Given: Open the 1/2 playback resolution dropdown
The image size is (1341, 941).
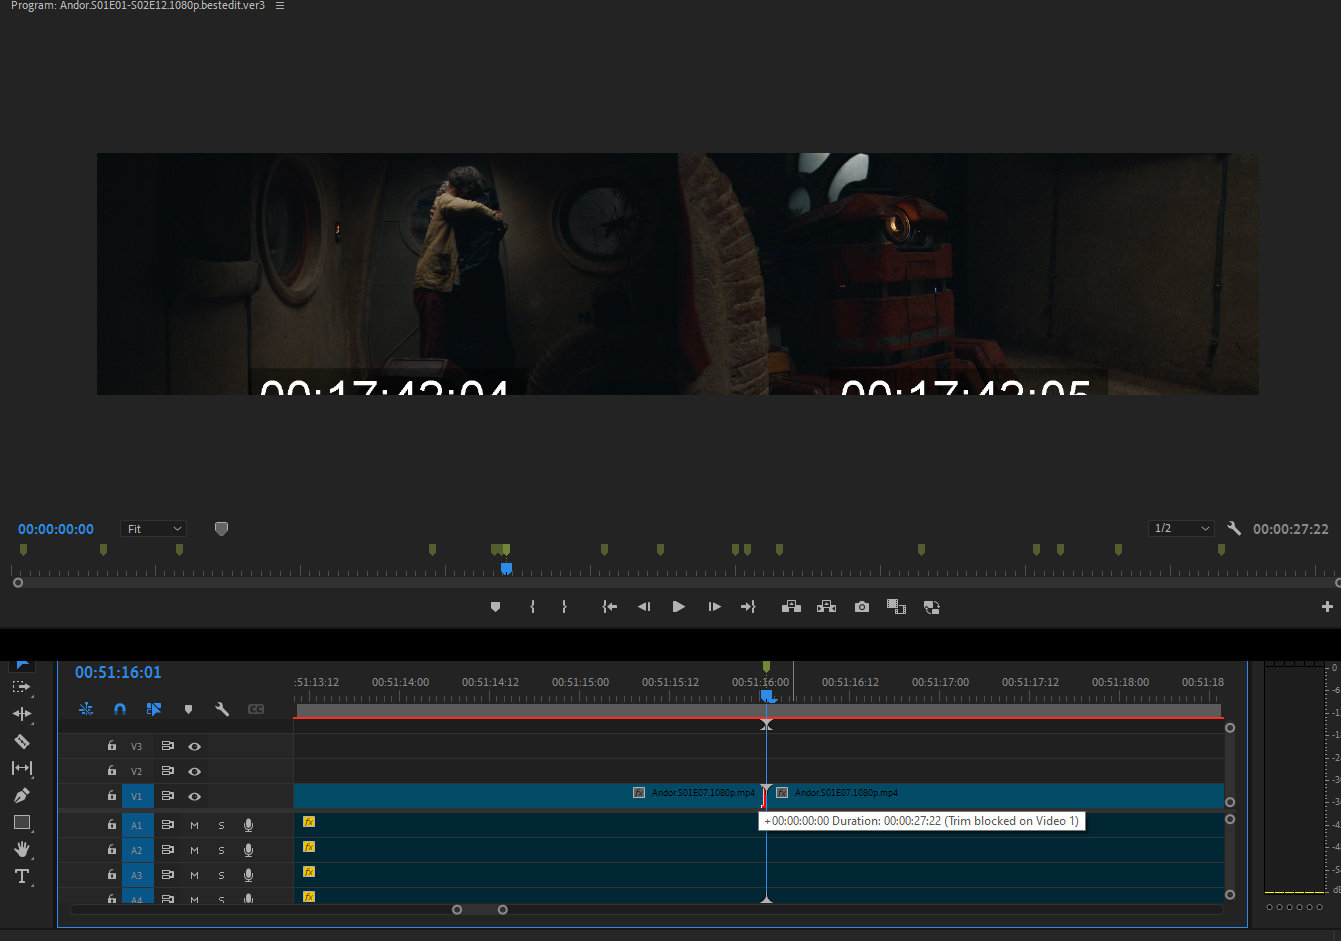Looking at the screenshot, I should (1181, 528).
